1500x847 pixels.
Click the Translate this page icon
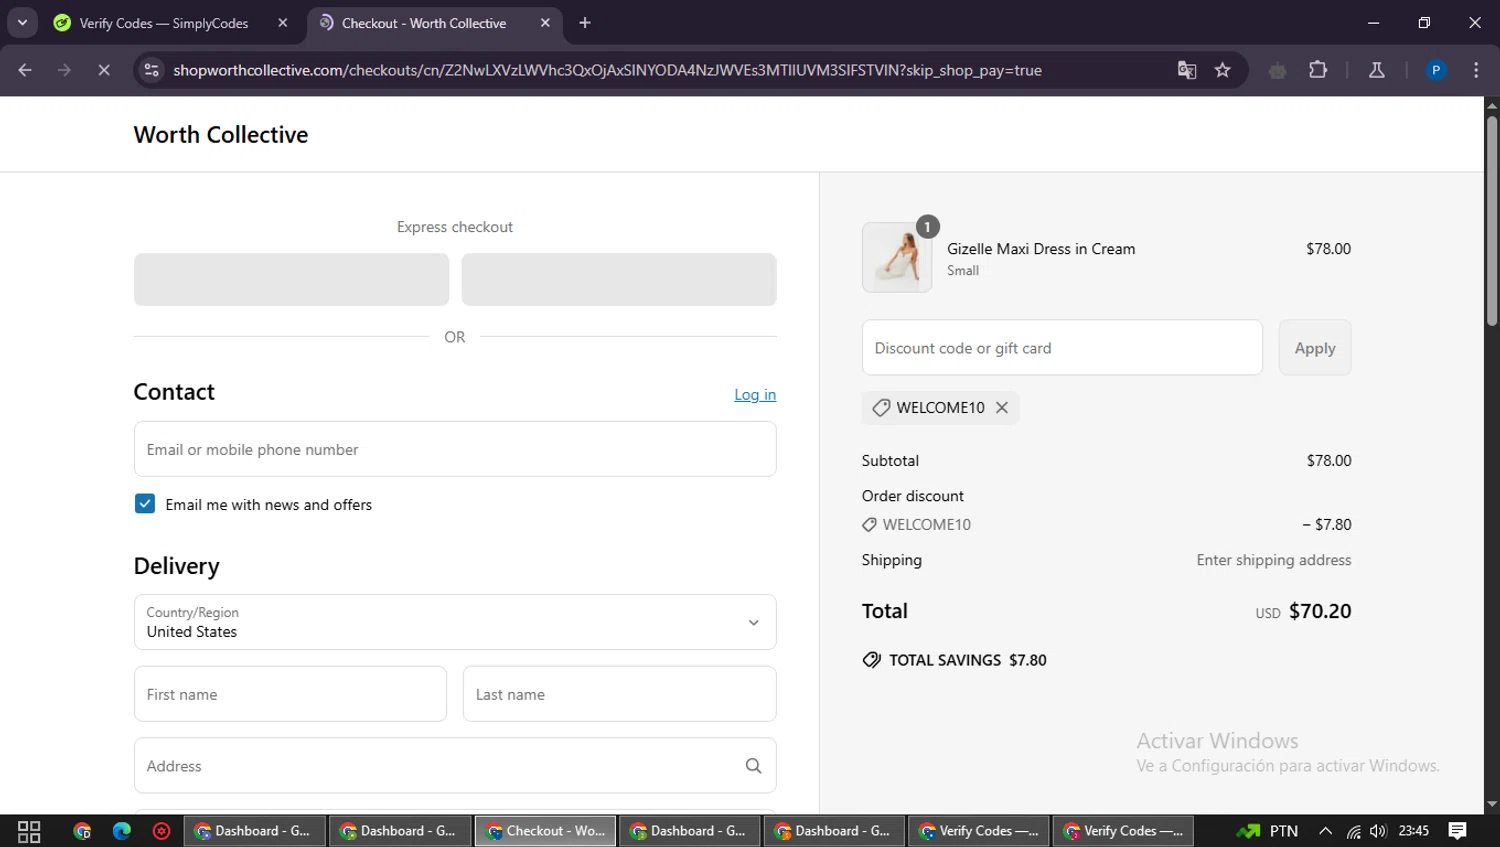pos(1187,70)
